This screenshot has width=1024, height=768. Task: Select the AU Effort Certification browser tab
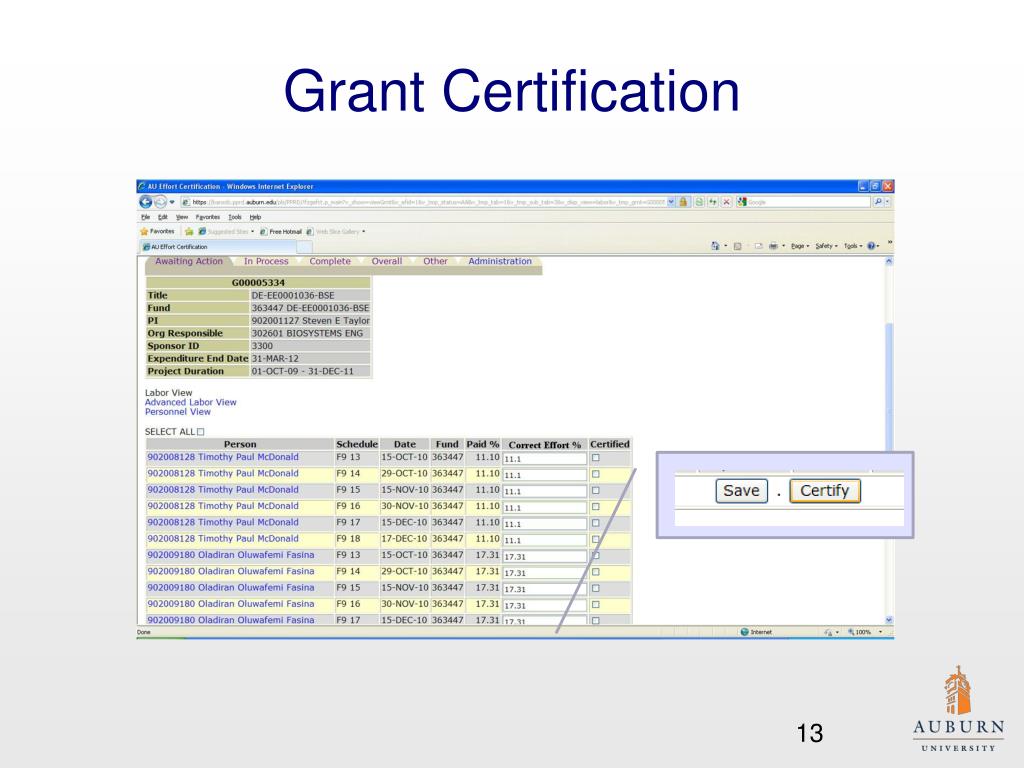(218, 247)
